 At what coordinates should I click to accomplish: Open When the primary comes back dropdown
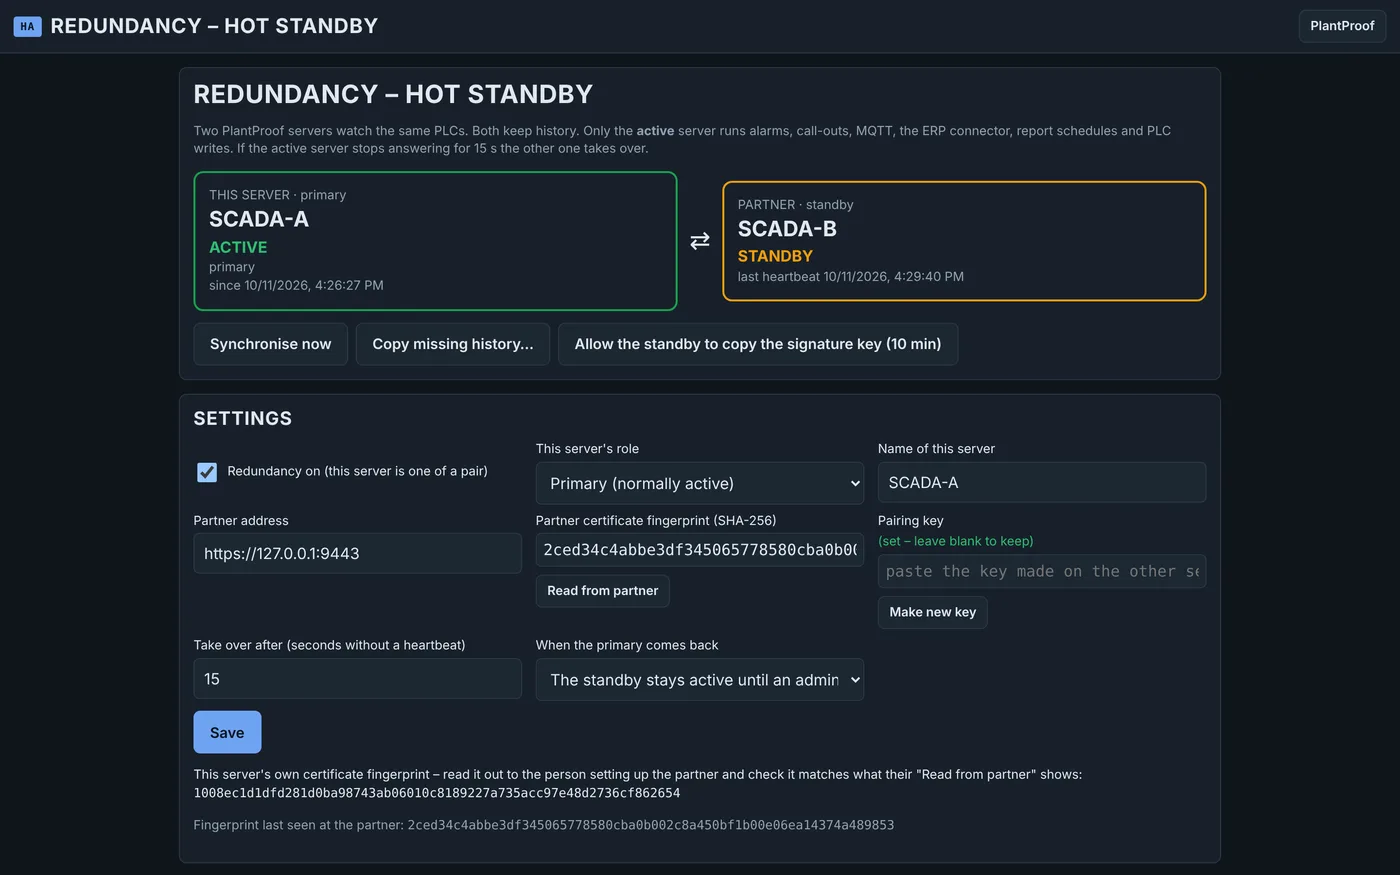[x=700, y=680]
